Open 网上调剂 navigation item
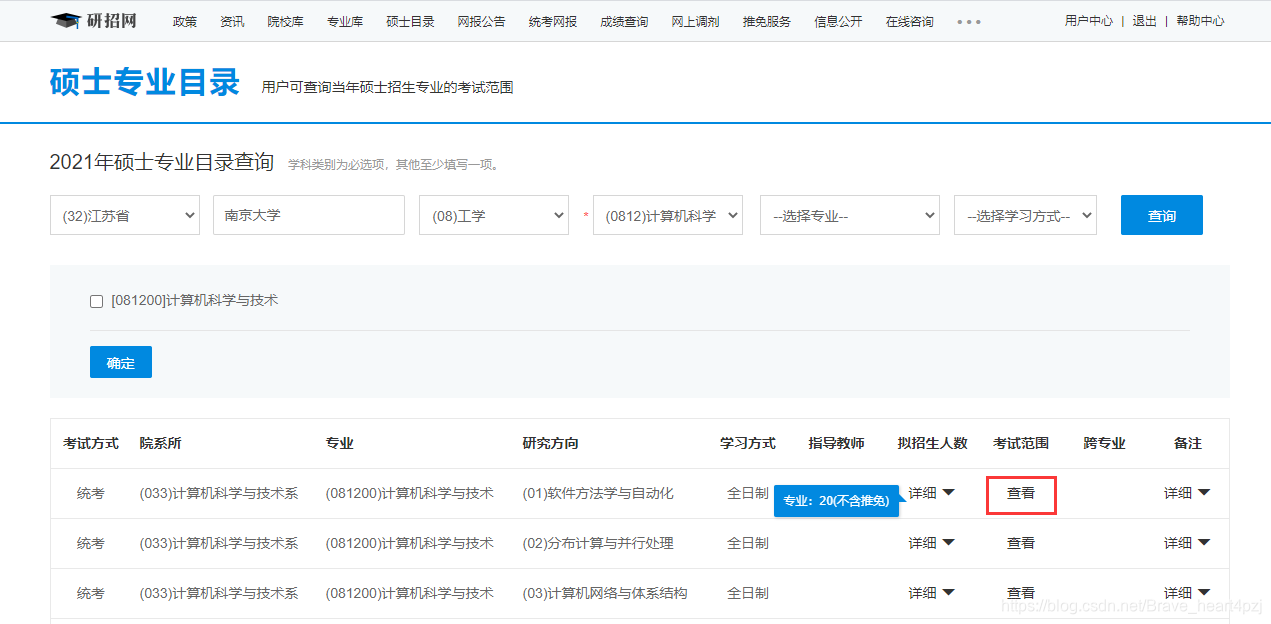 [x=695, y=21]
